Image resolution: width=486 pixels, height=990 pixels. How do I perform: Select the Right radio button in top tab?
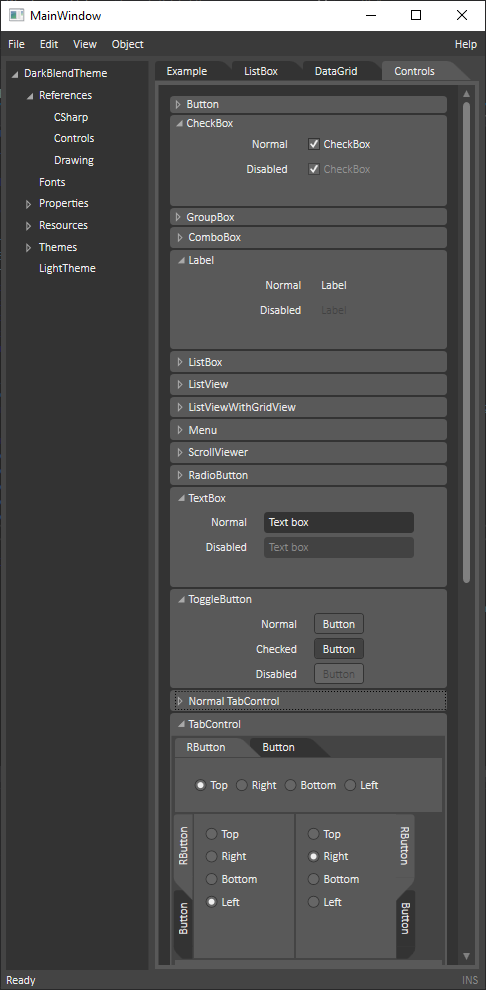(241, 785)
